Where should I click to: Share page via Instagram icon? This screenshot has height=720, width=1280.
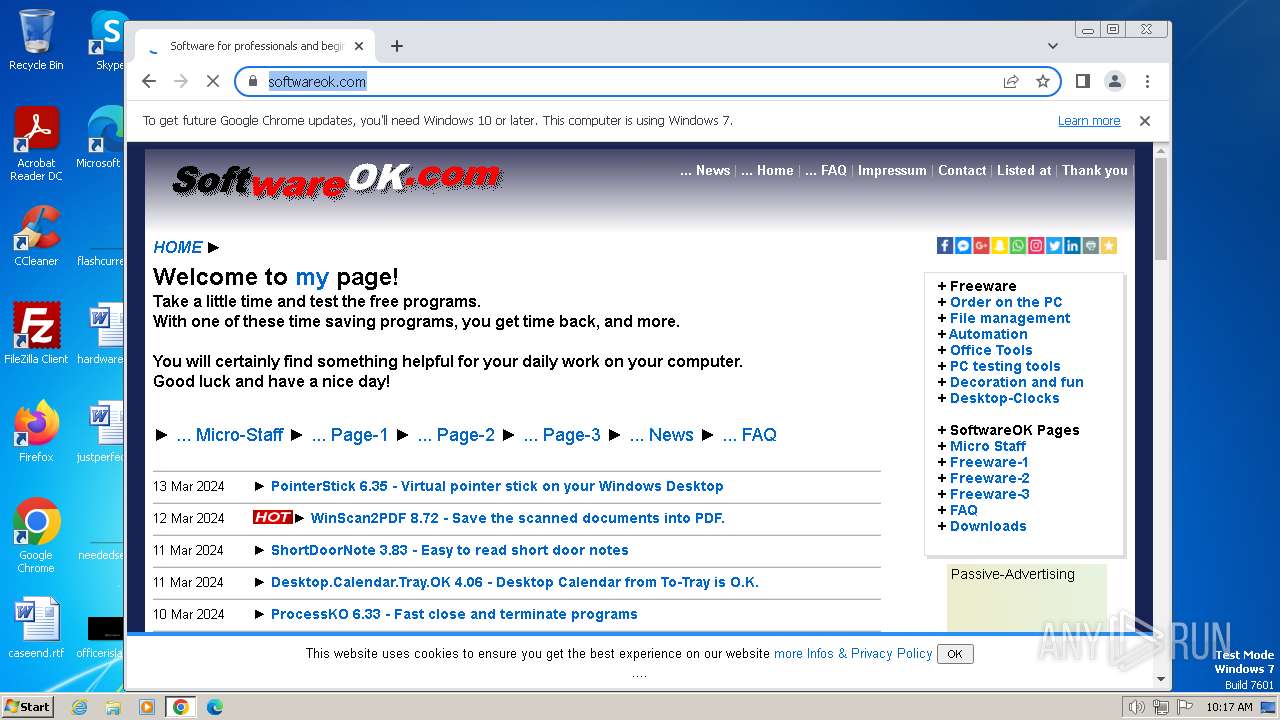1036,246
